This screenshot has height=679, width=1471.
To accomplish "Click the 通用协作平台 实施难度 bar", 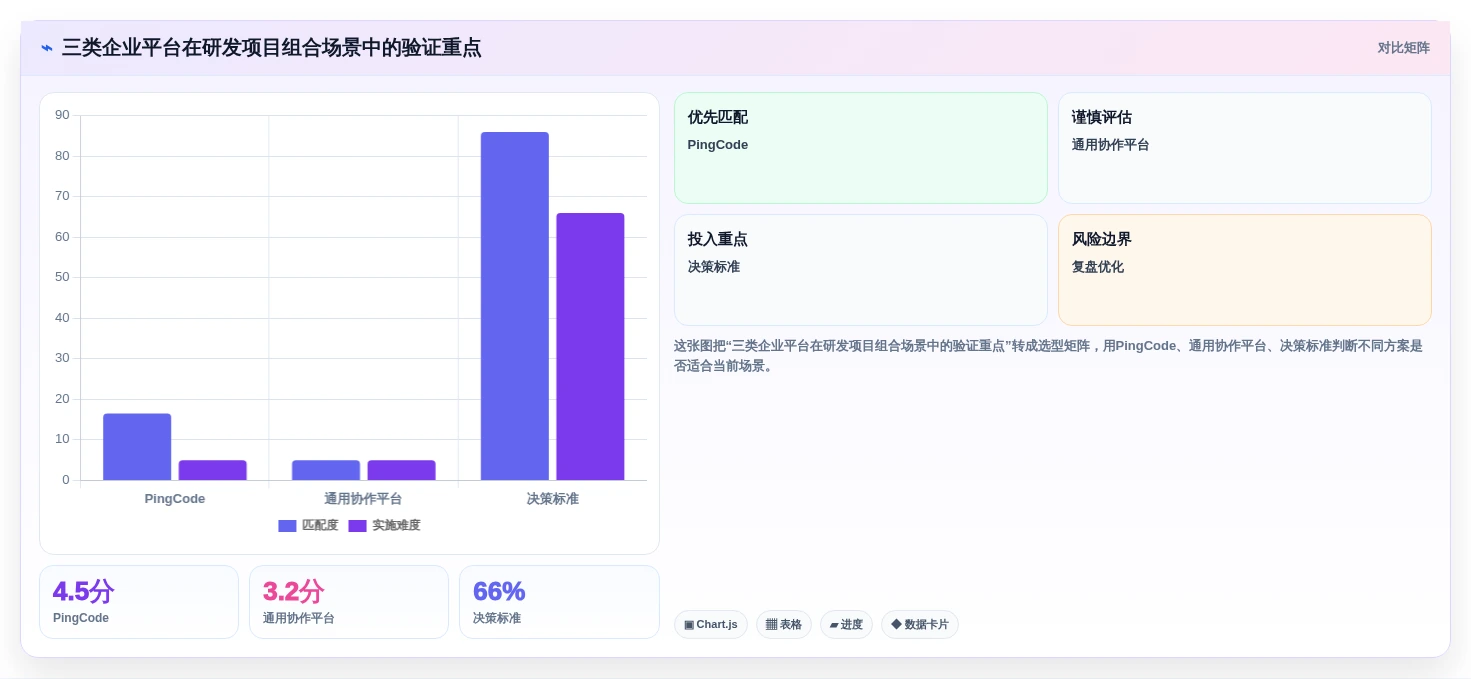I will point(401,470).
